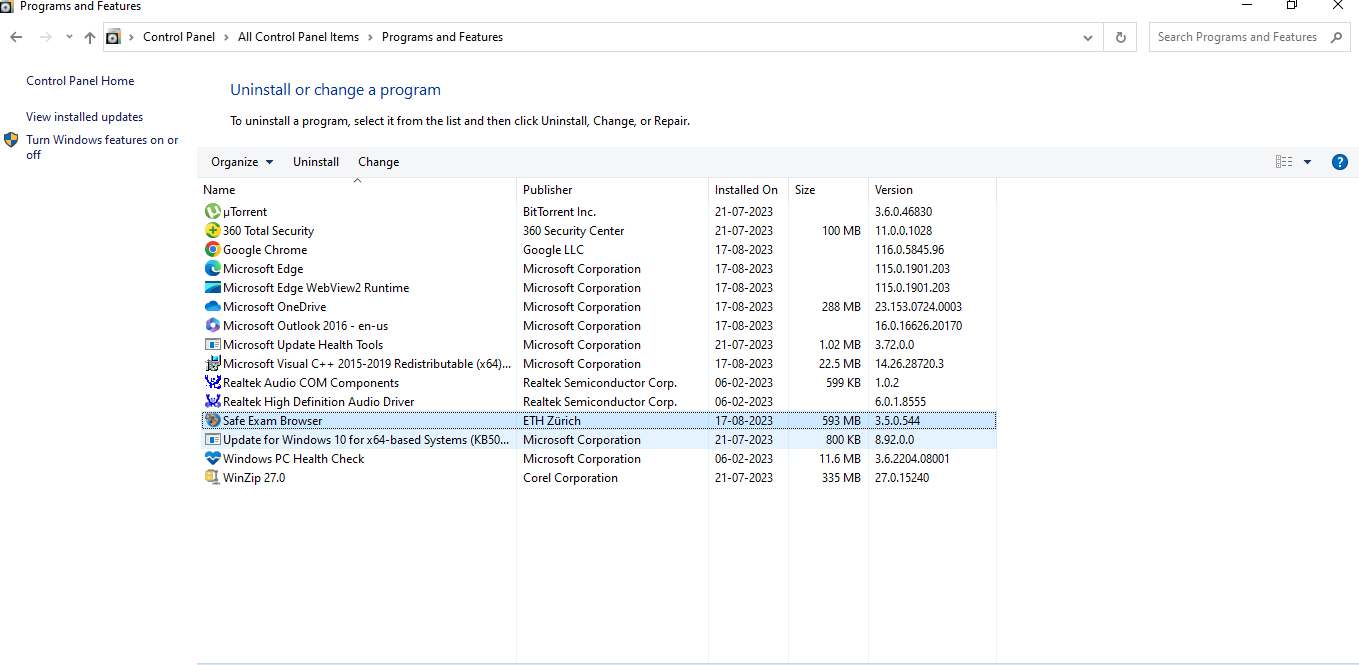The image size is (1359, 665).
Task: Click the Control Panel breadcrumb
Action: click(179, 37)
